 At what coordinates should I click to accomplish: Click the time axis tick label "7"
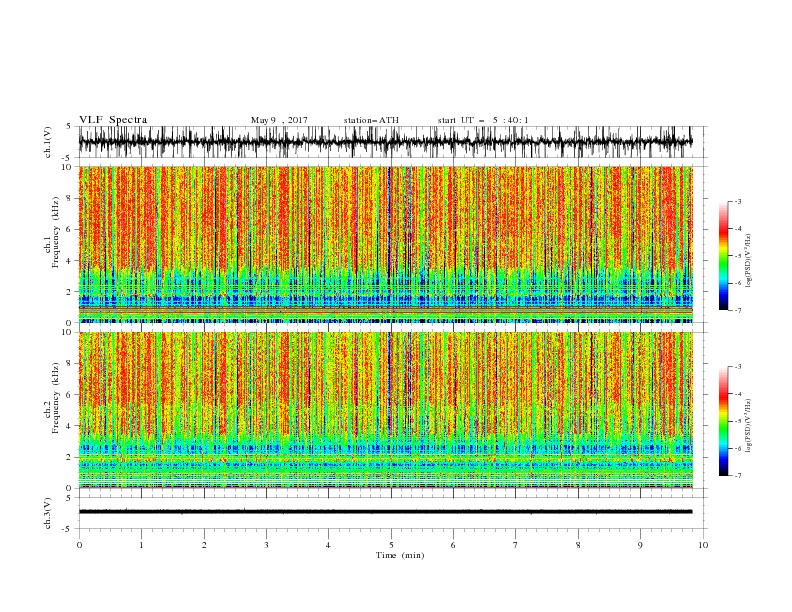point(516,545)
